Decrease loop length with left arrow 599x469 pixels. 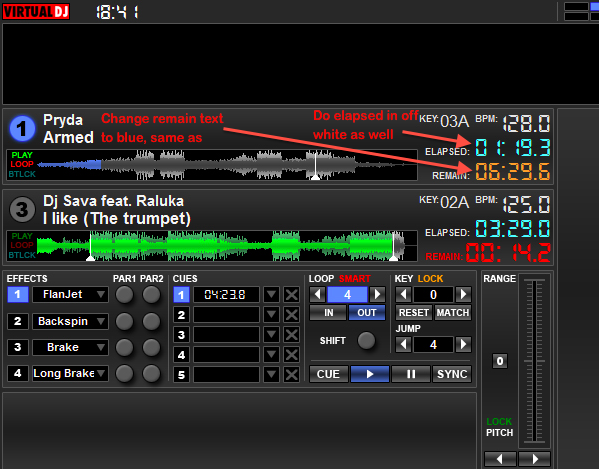pos(317,294)
